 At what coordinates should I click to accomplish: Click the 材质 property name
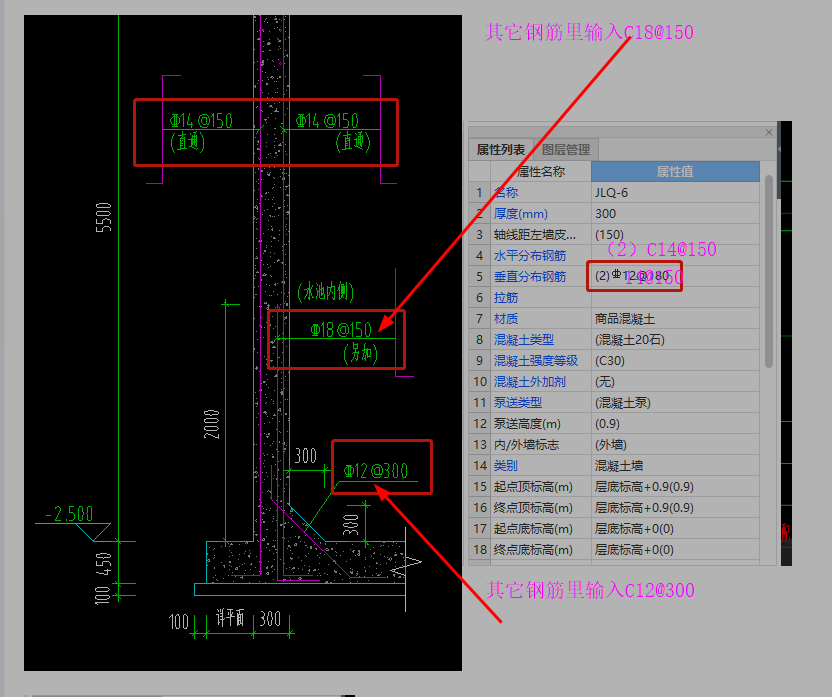coord(506,319)
